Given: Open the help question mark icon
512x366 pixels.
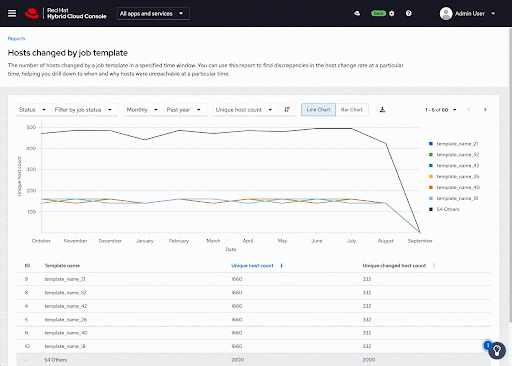Looking at the screenshot, I should coord(409,13).
